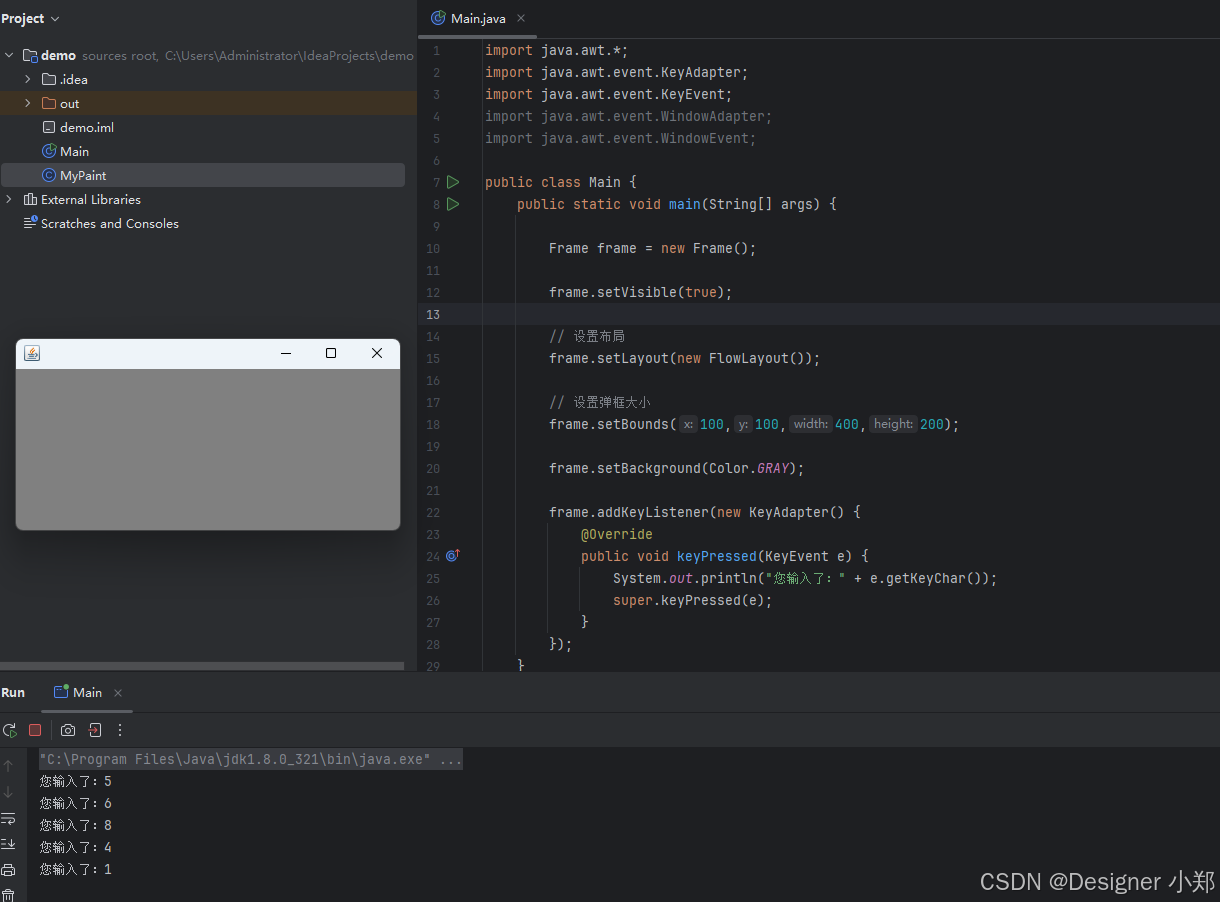Click the demo.iml file icon
The height and width of the screenshot is (902, 1220).
[49, 127]
